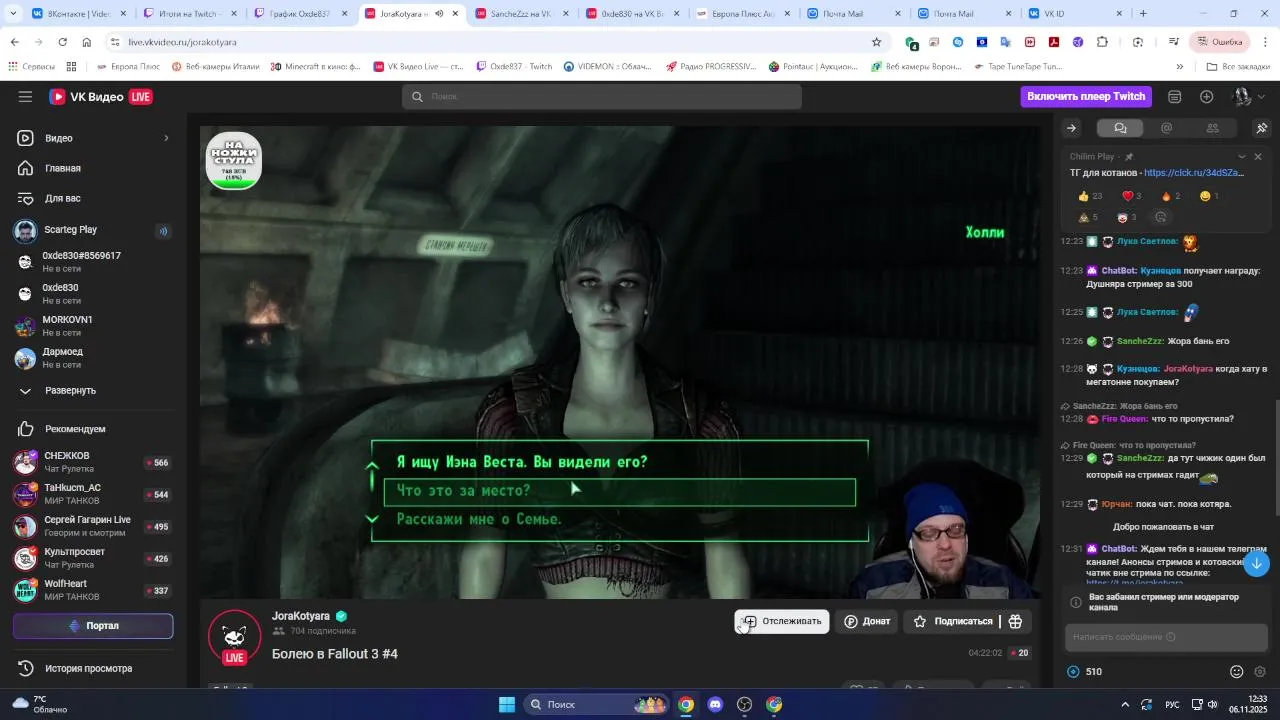
Task: Bookmark page with star icon in address bar
Action: click(877, 42)
